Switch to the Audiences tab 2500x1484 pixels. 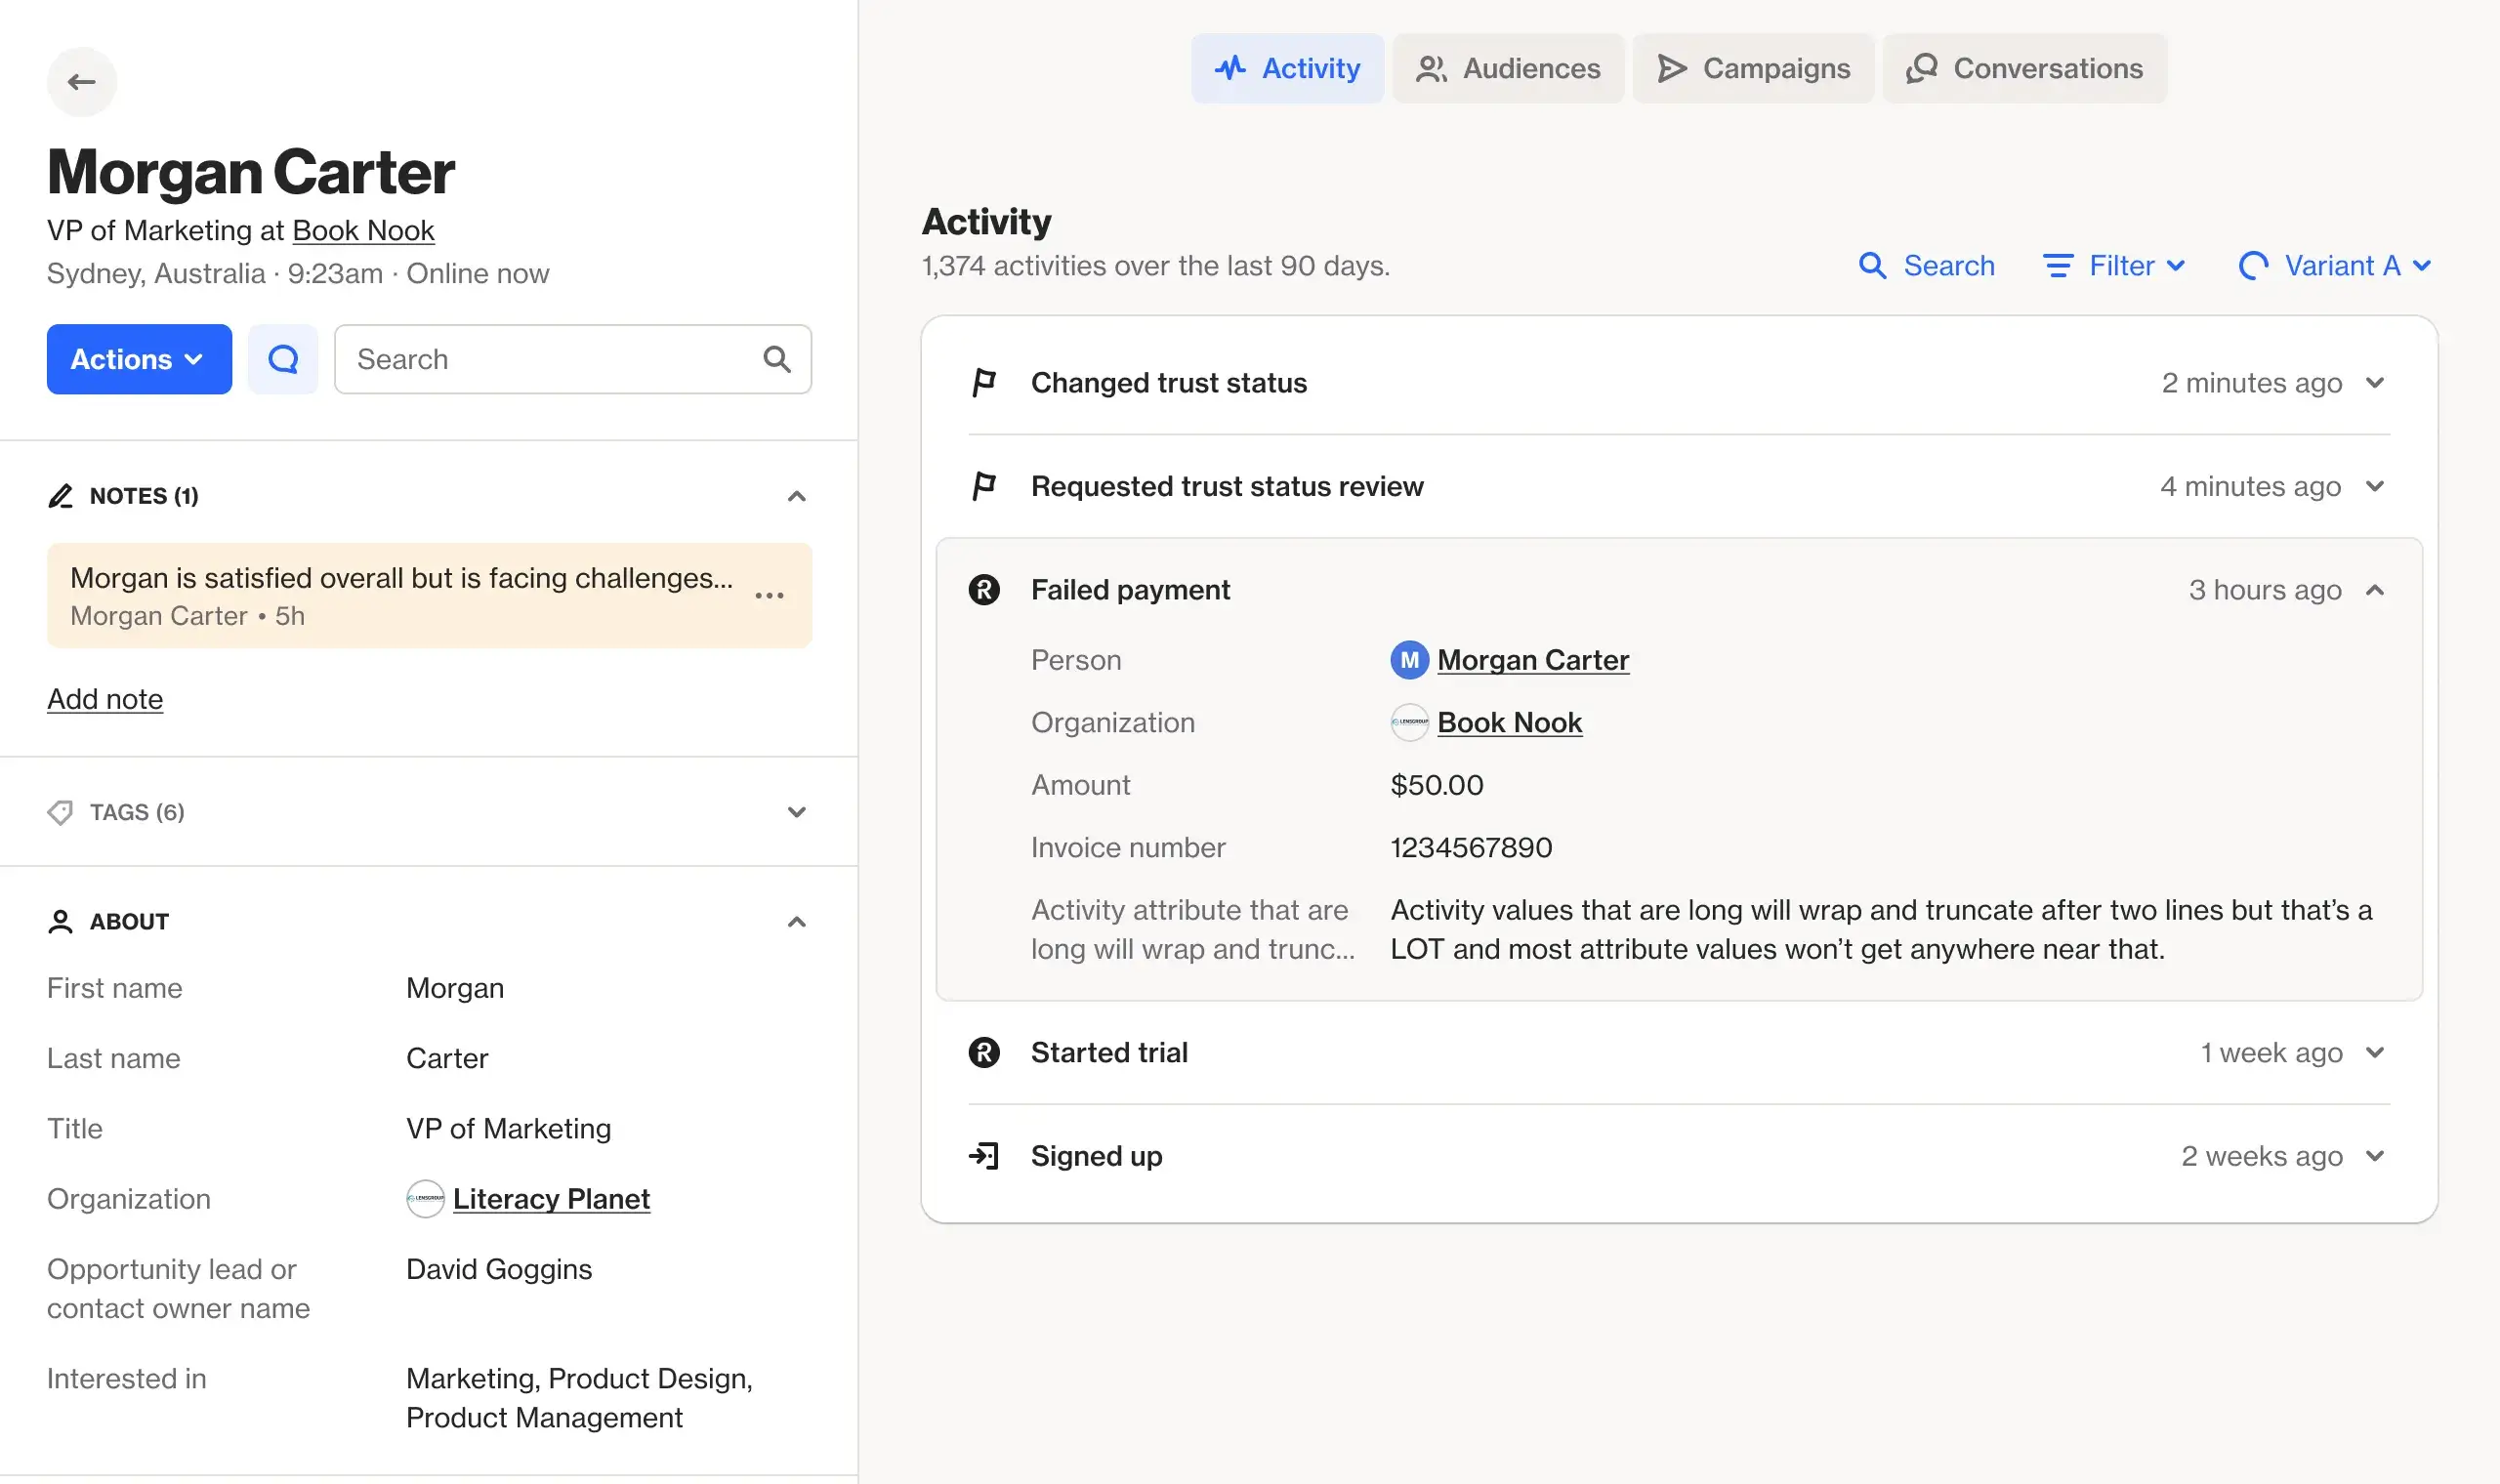click(x=1508, y=68)
